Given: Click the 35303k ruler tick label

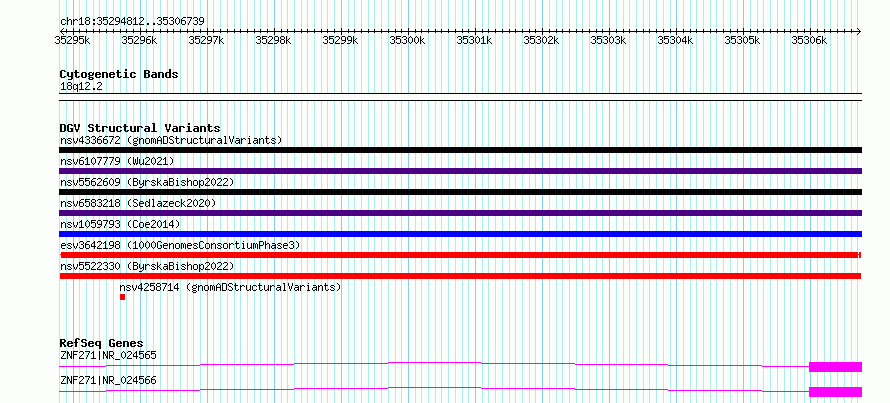Looking at the screenshot, I should 608,40.
